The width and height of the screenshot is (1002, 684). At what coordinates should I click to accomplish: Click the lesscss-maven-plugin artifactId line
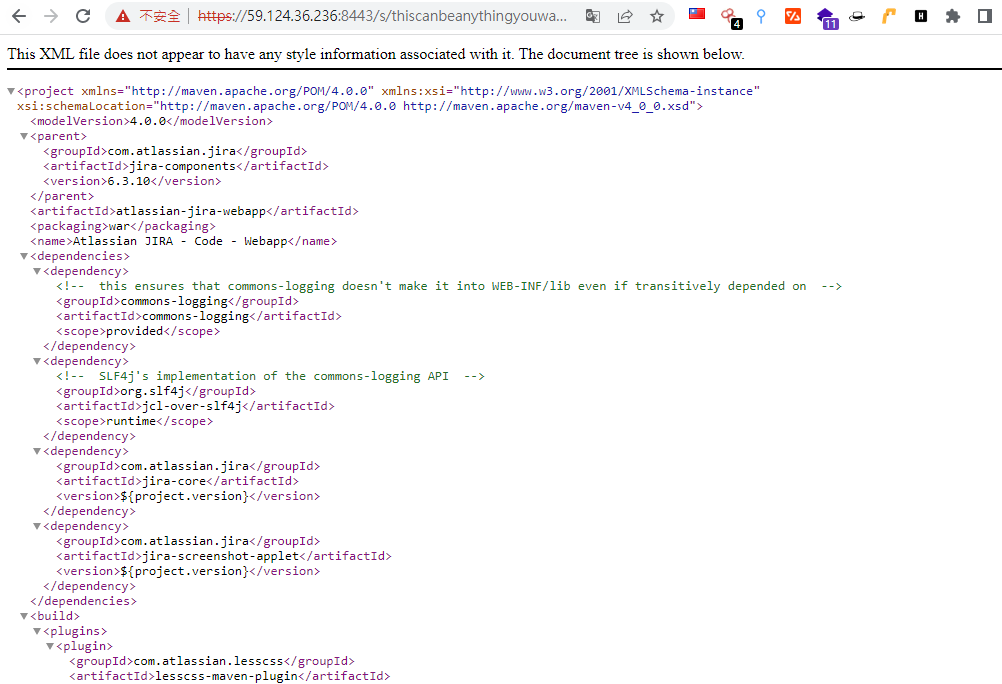click(229, 676)
